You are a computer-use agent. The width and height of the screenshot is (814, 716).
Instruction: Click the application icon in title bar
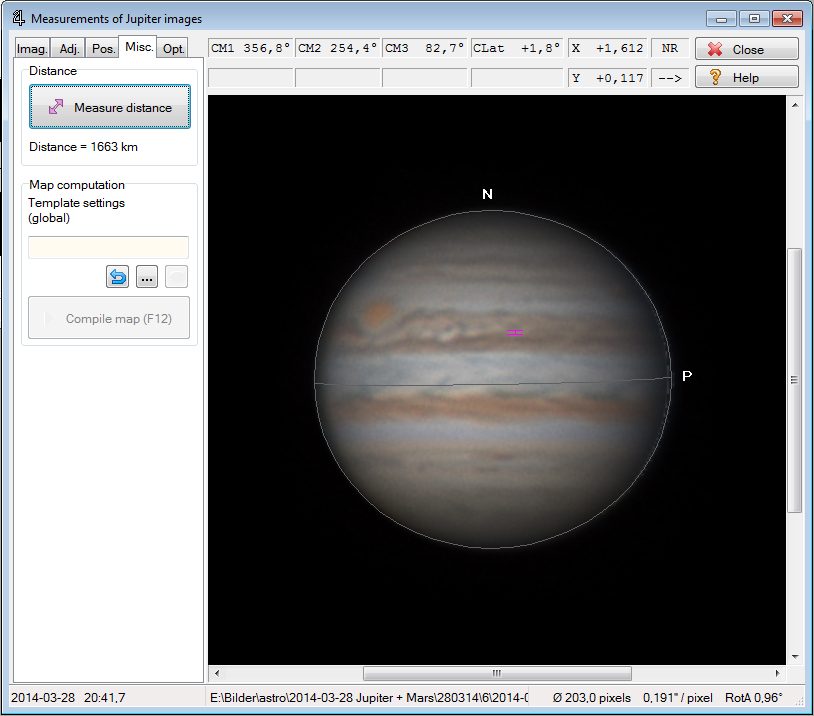tap(19, 18)
